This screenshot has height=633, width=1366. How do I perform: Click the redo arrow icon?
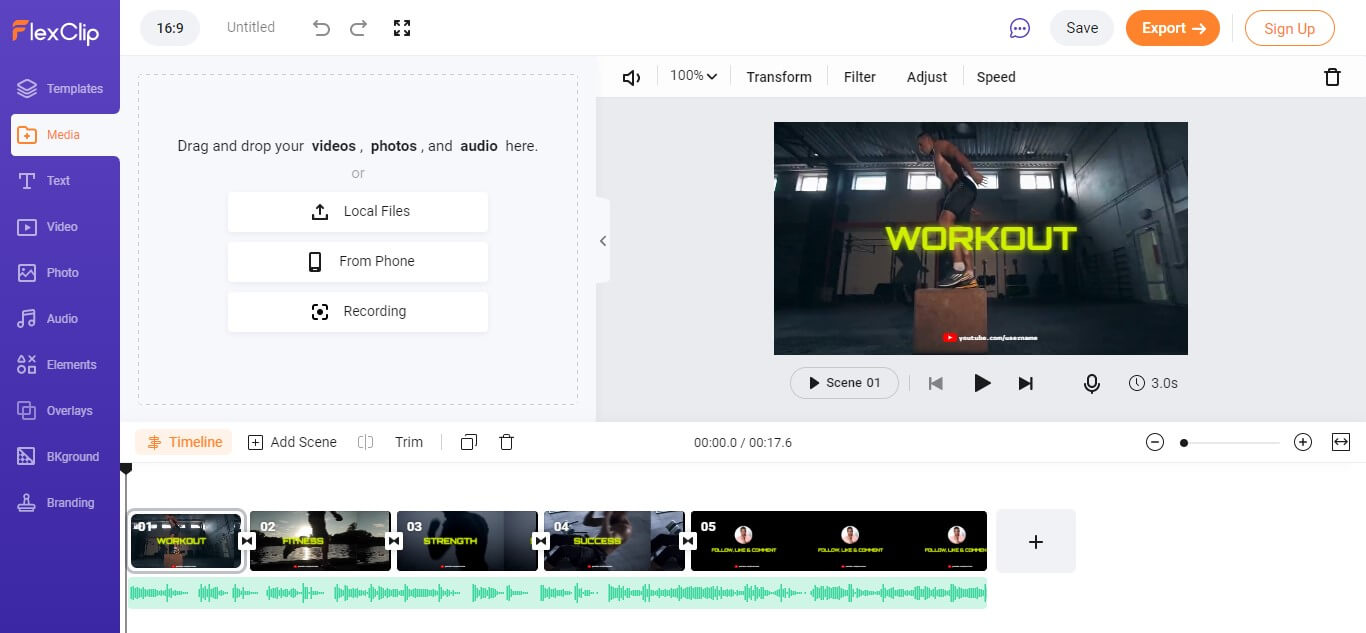pyautogui.click(x=358, y=28)
